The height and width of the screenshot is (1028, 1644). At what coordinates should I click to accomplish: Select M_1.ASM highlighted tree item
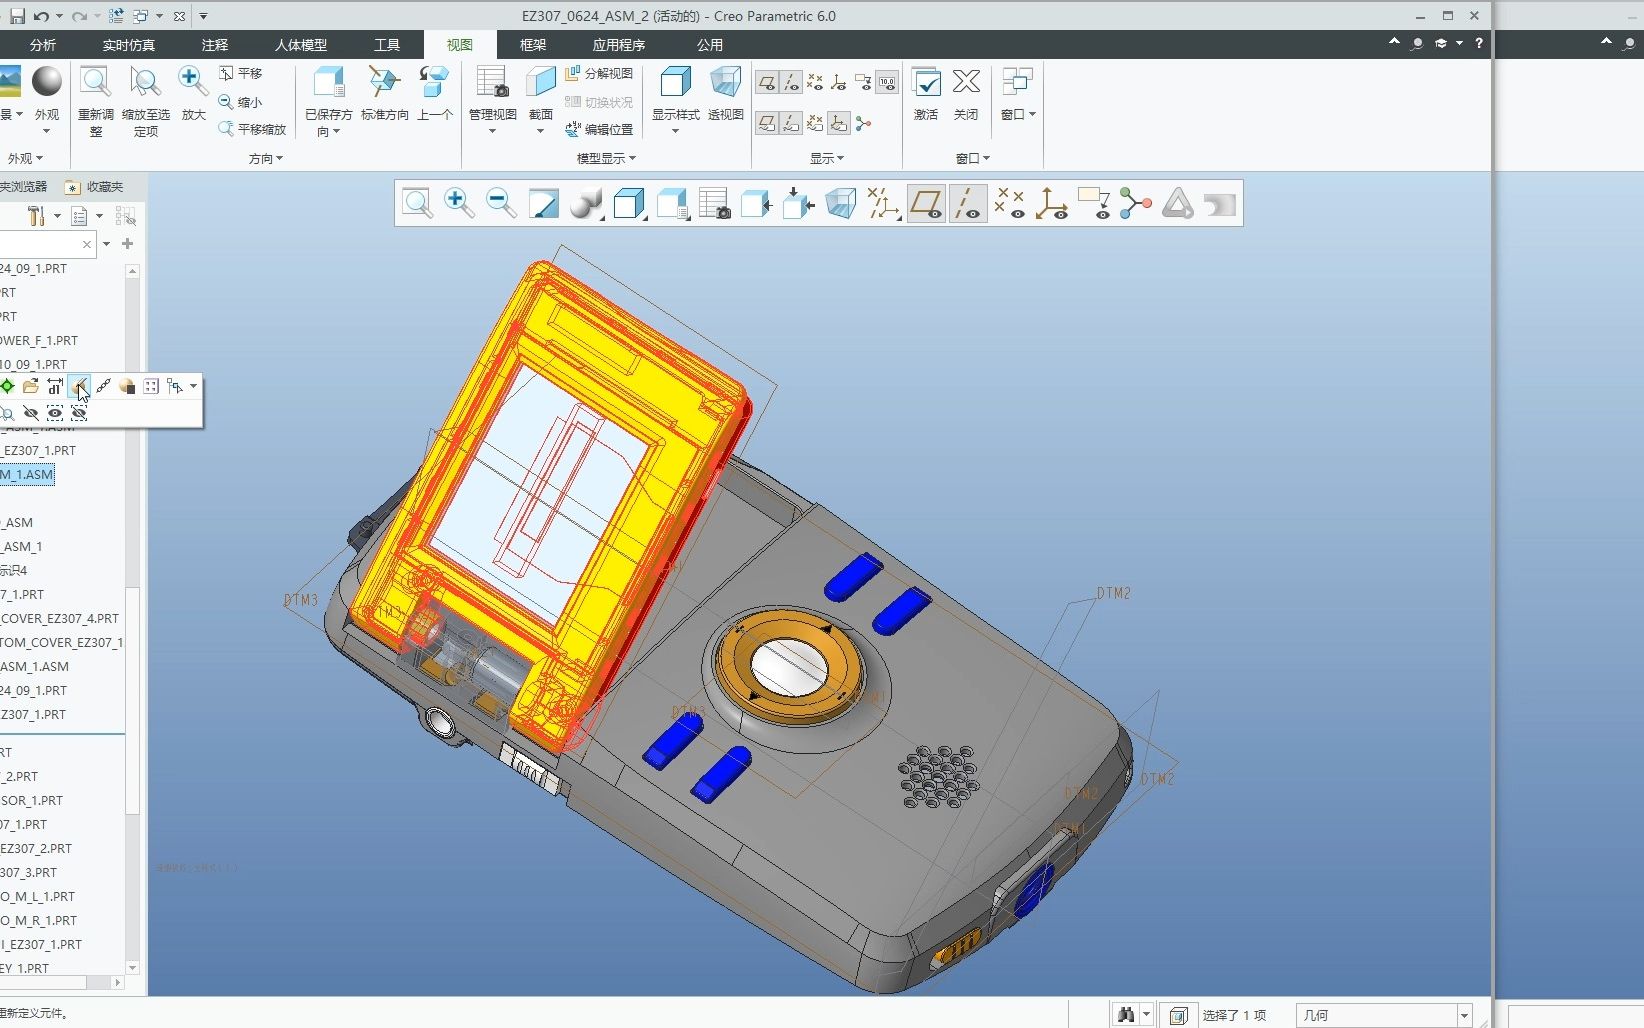pos(27,474)
